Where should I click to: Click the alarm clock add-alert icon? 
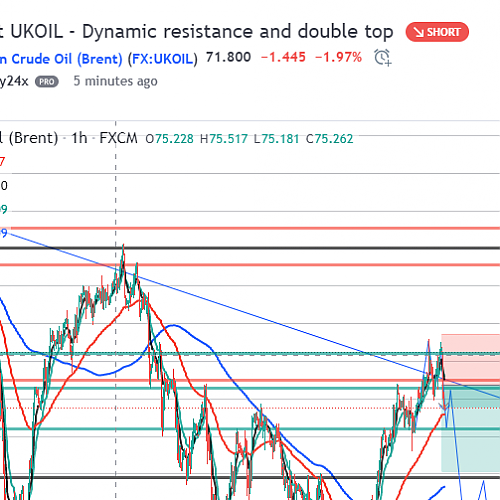coord(383,57)
